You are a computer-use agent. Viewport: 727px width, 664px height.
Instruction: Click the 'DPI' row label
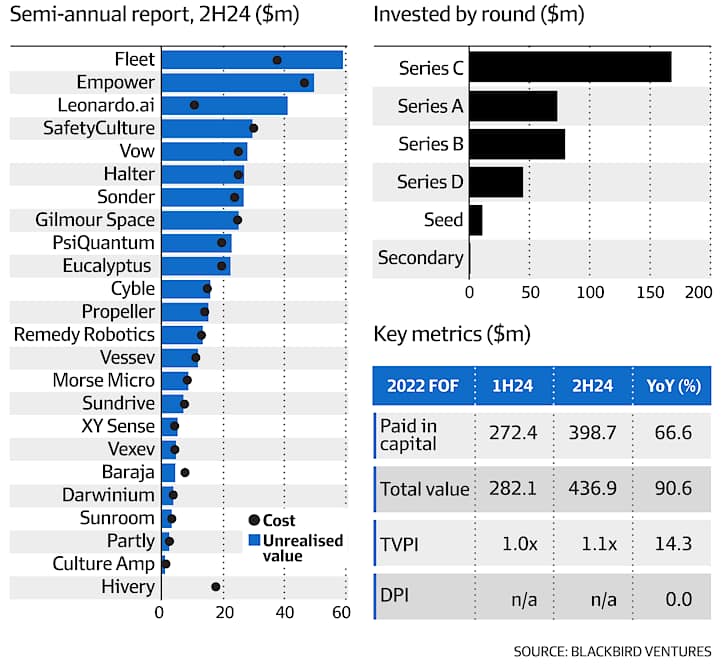click(x=395, y=595)
